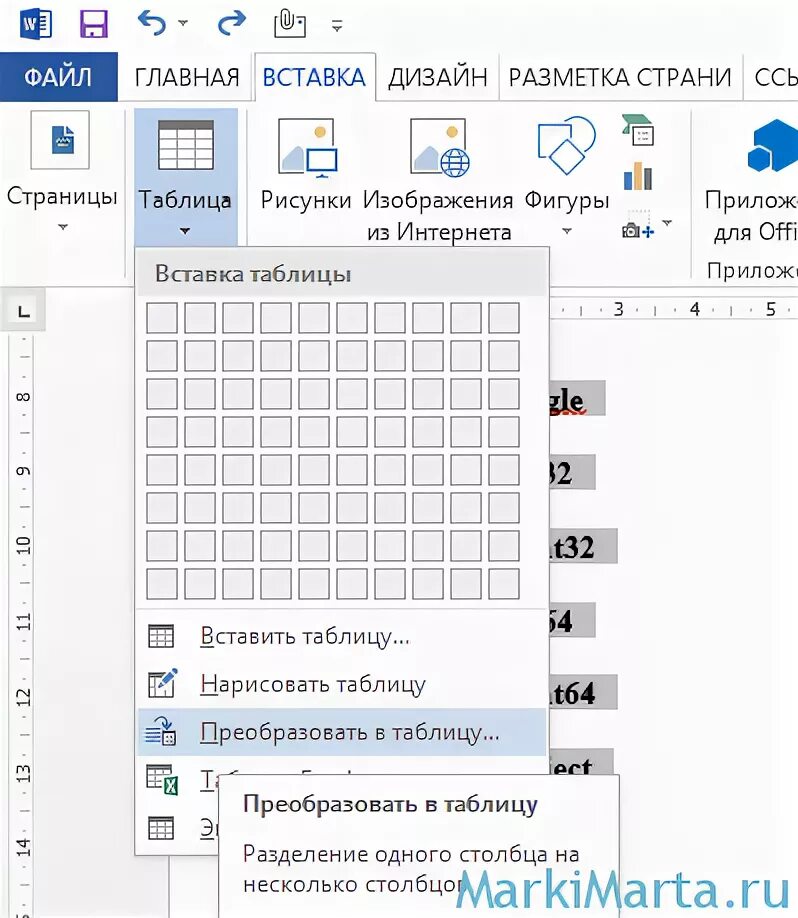Click the Вставить таблицу grid icon
Viewport: 798px width, 918px height.
click(x=161, y=636)
